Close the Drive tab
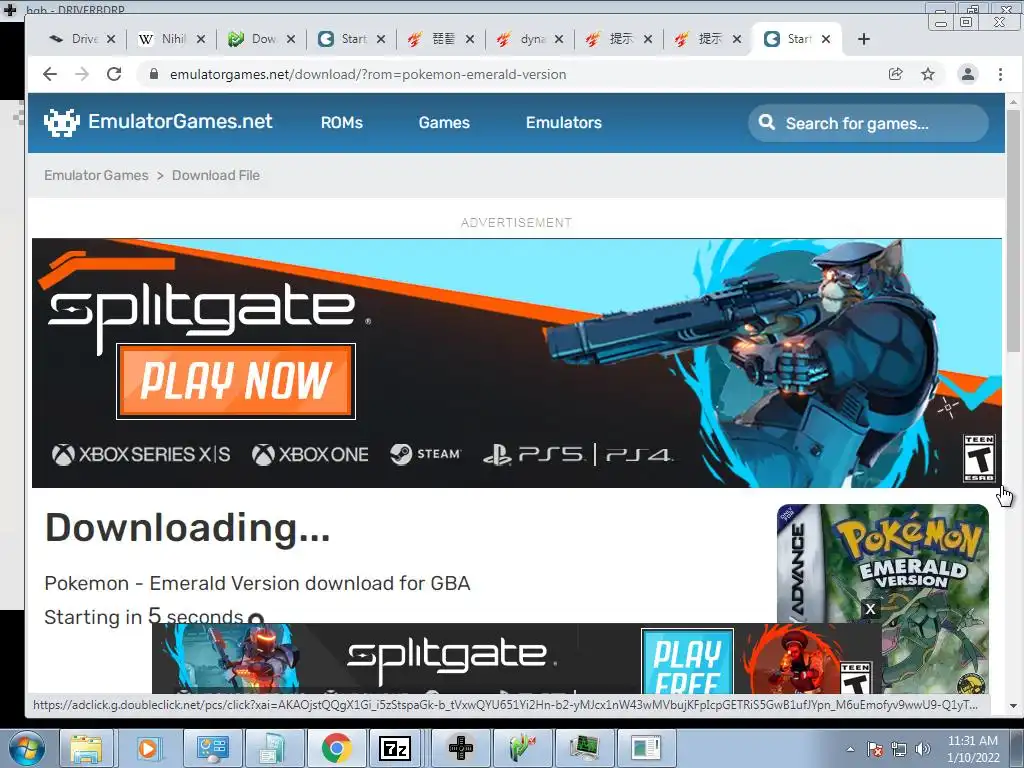1024x768 pixels. [111, 39]
